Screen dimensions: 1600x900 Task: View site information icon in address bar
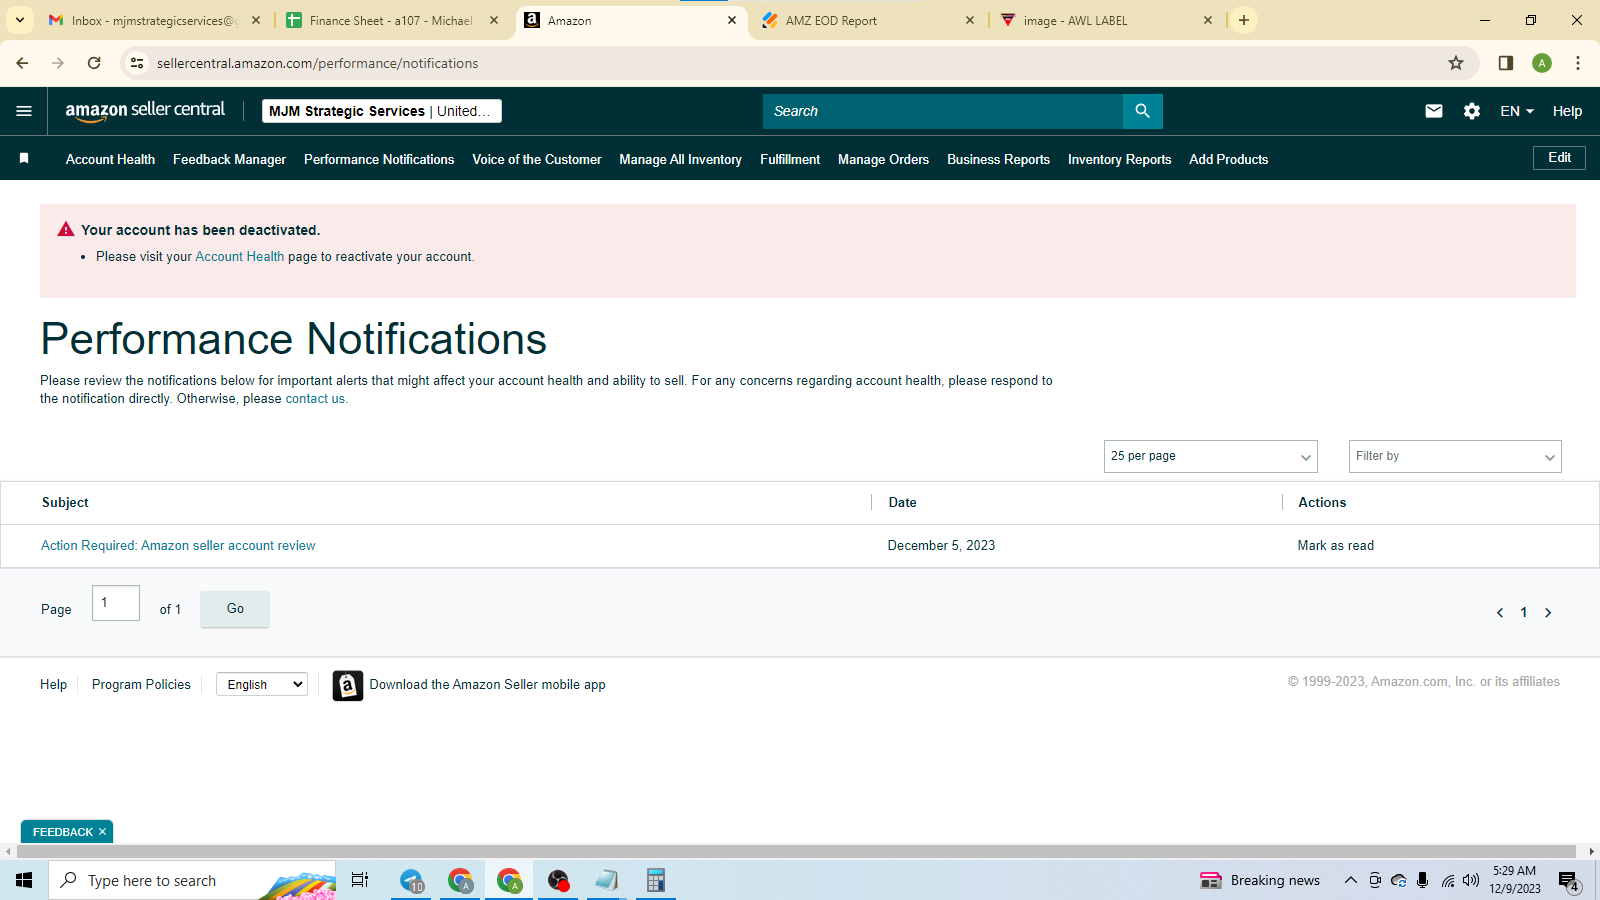point(137,63)
